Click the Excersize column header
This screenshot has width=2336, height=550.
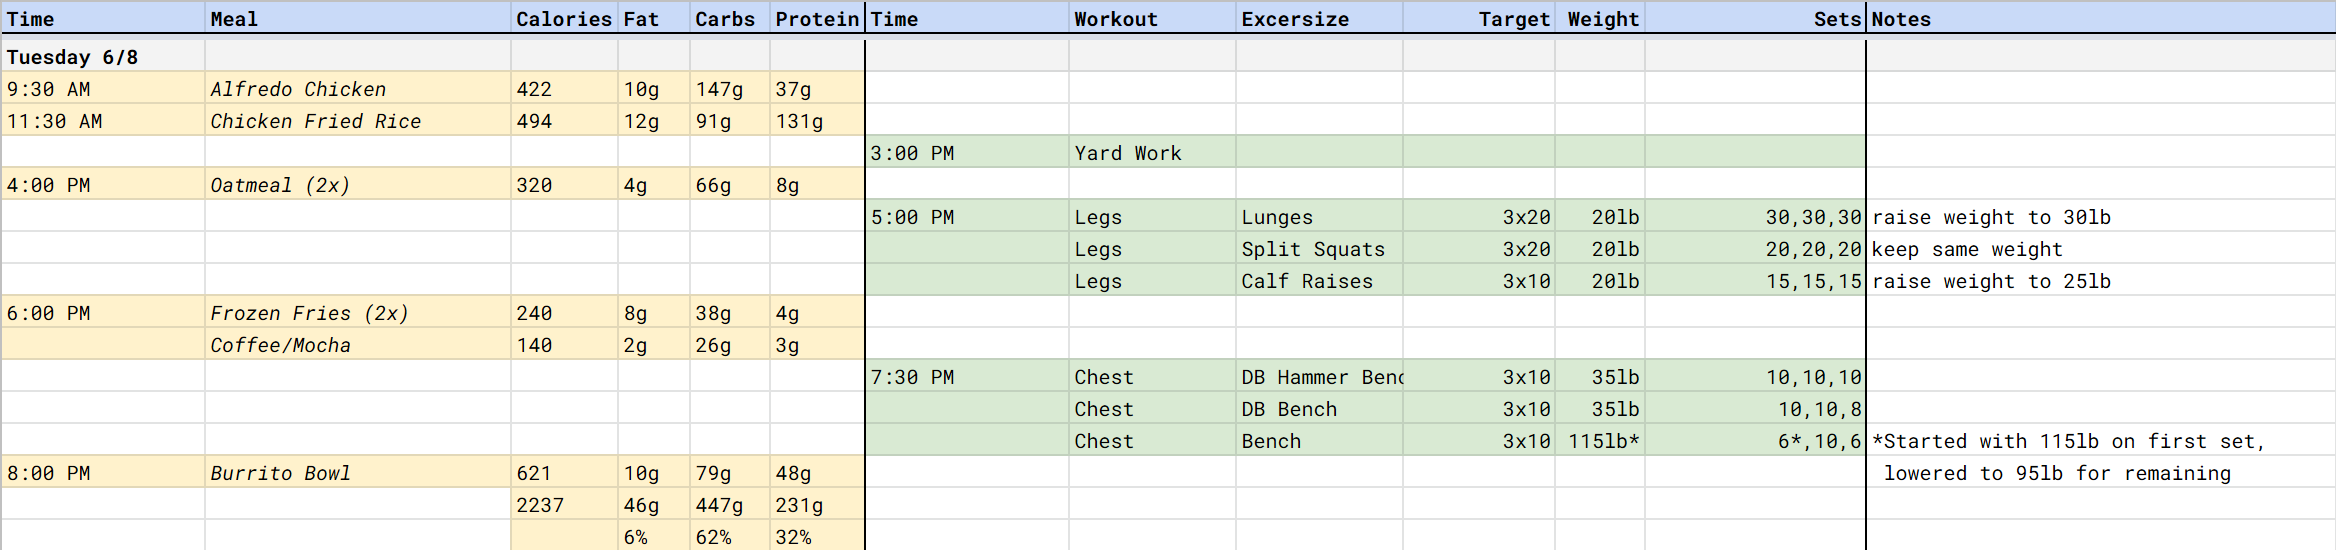point(1295,19)
